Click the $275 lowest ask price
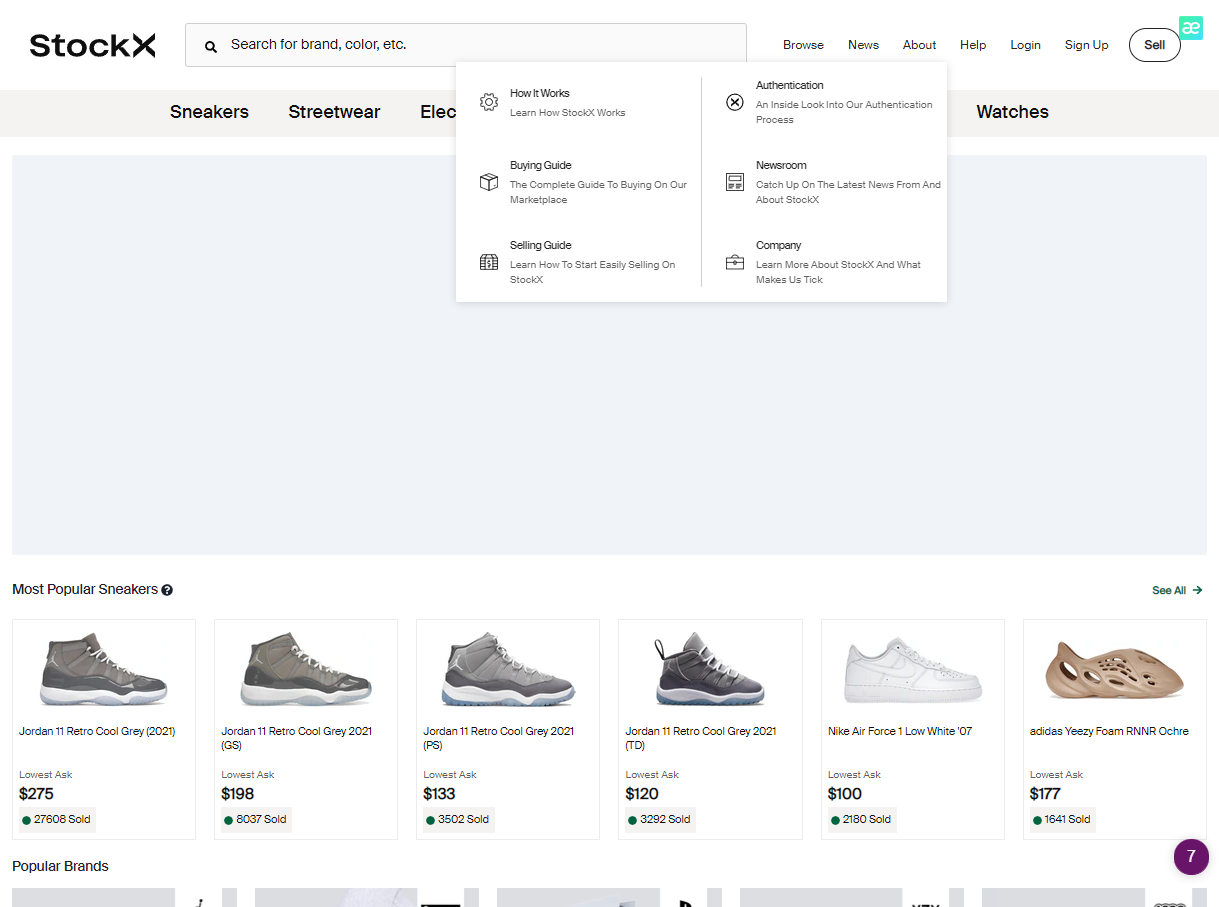The height and width of the screenshot is (907, 1219). point(36,794)
